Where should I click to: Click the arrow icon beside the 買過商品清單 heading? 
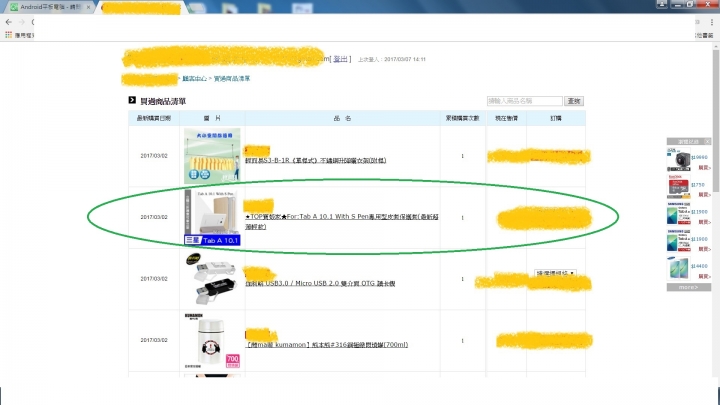(x=132, y=100)
